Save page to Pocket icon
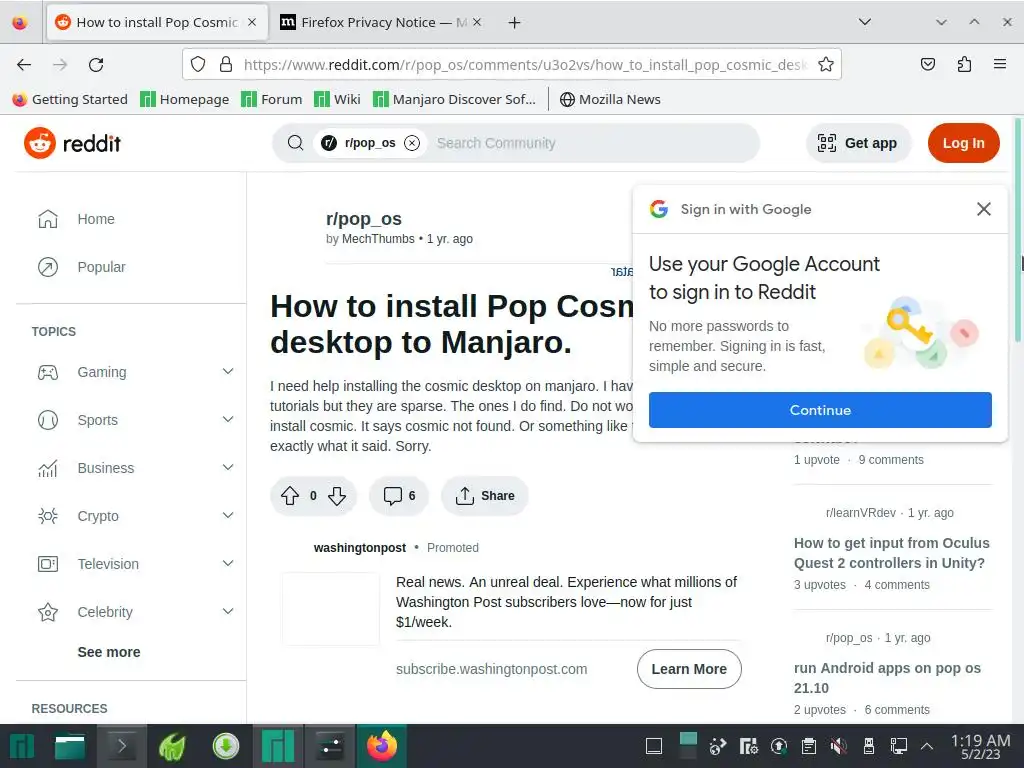This screenshot has height=768, width=1024. point(927,64)
